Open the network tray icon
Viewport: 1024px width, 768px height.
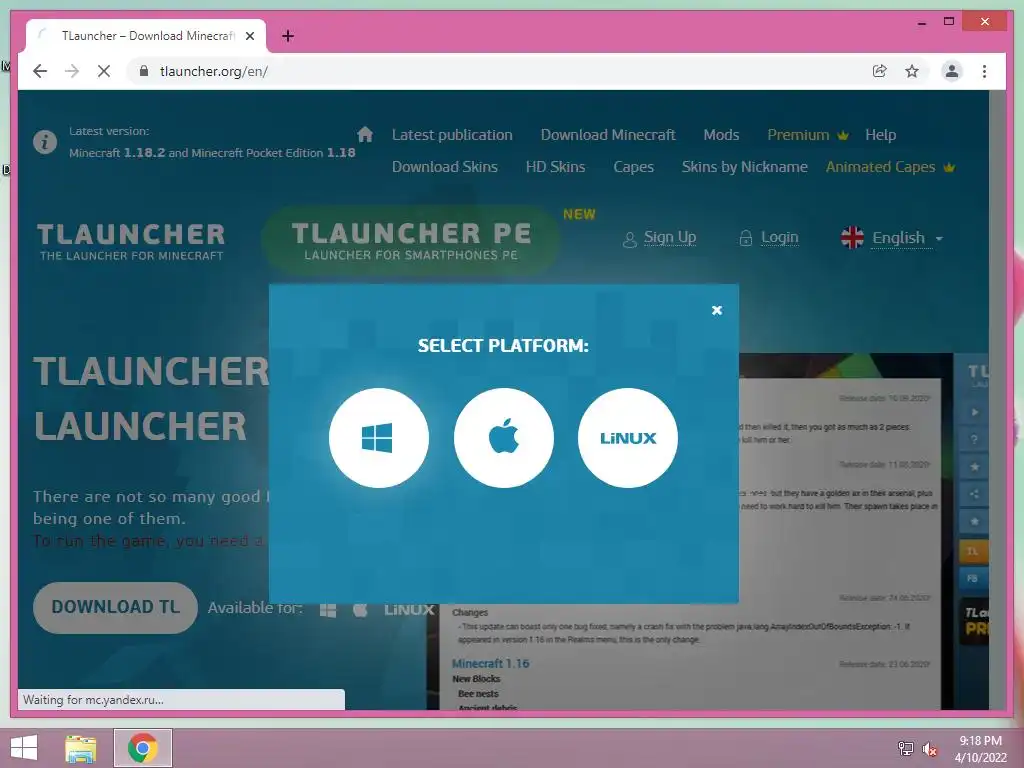905,748
